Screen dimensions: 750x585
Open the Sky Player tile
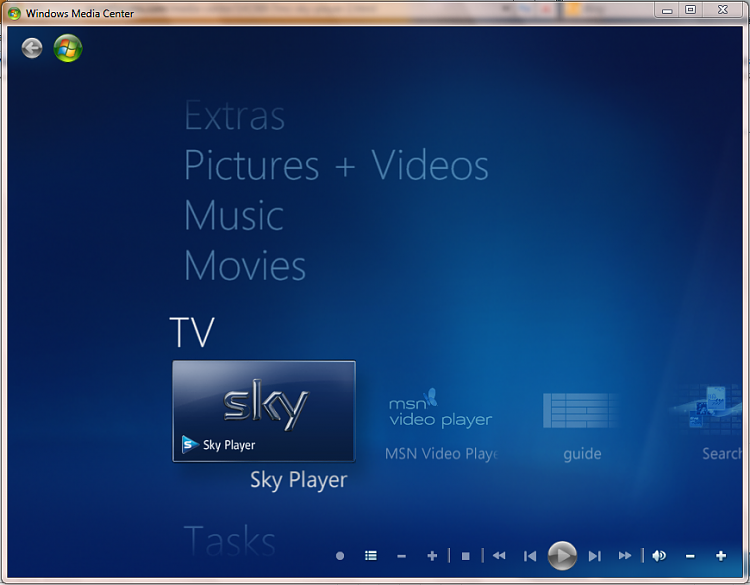(264, 411)
